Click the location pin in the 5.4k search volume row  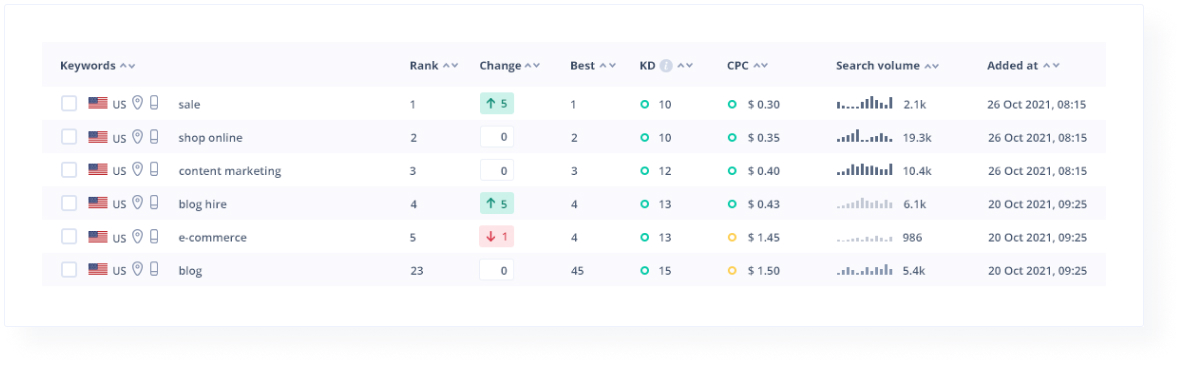click(x=137, y=269)
